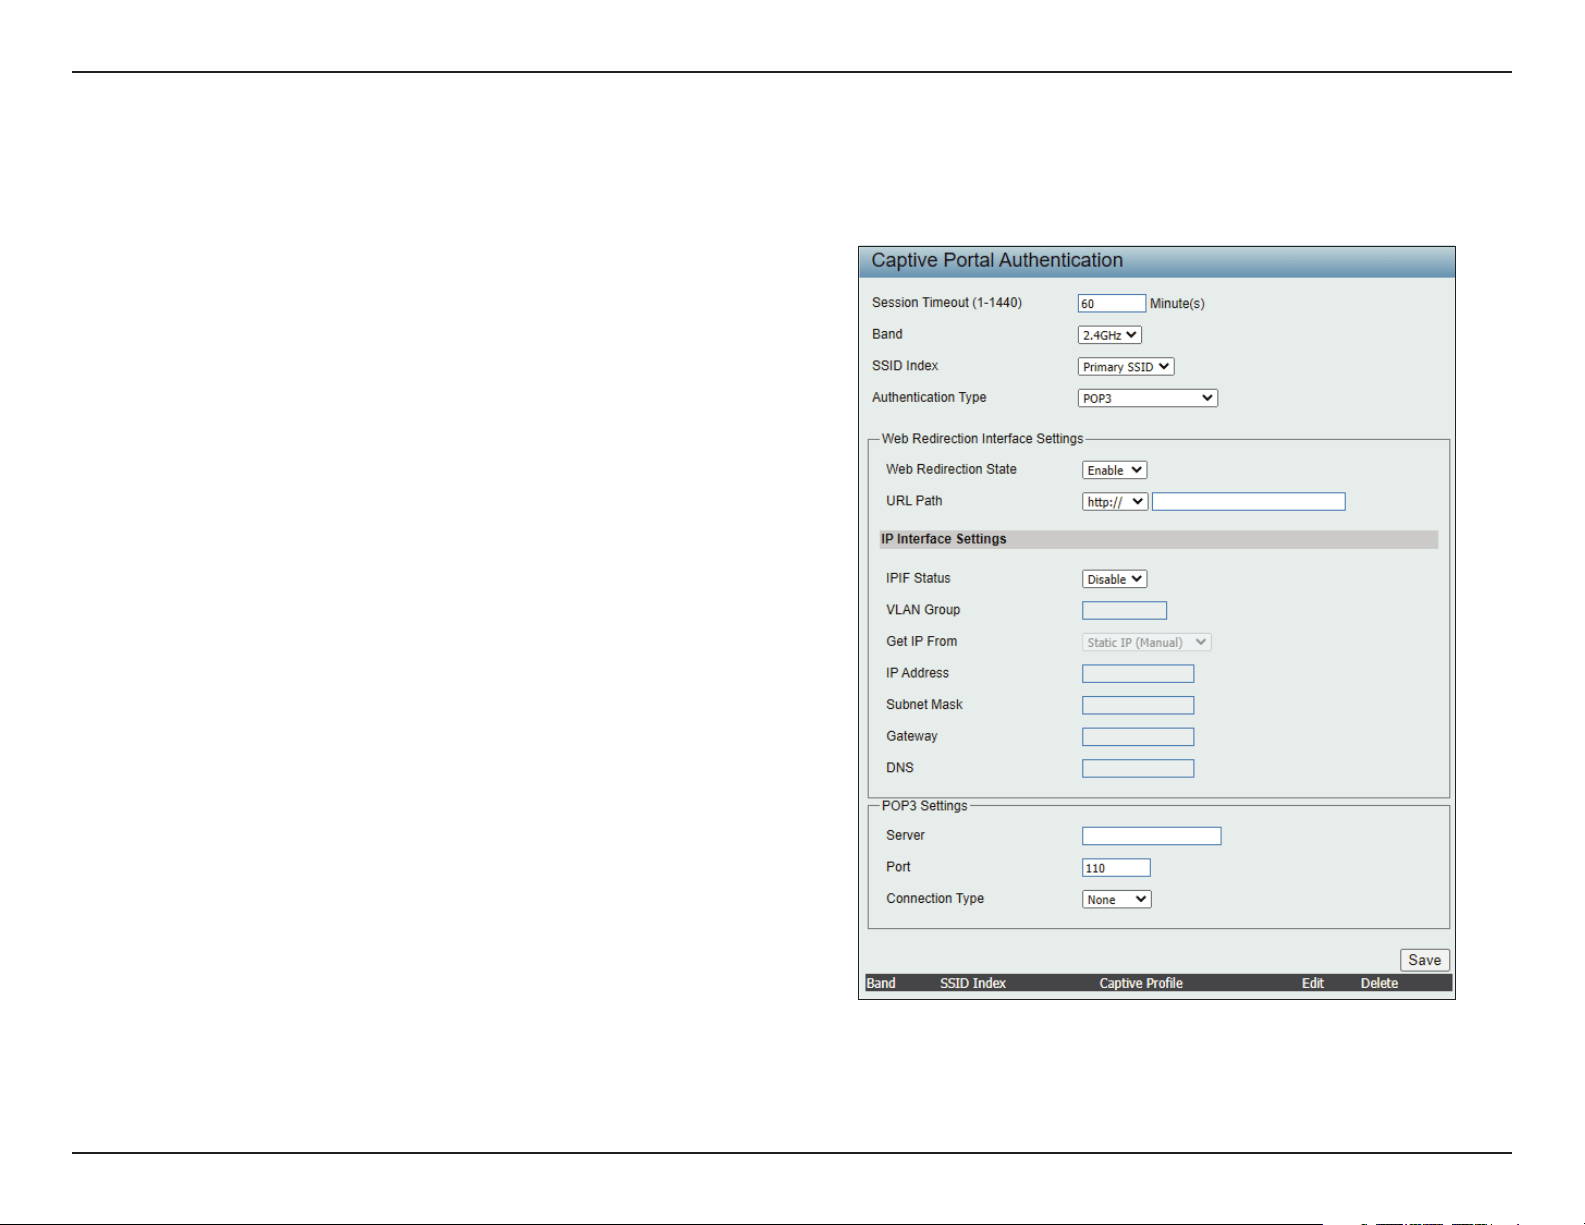
Task: Click the Captive Profile column header
Action: [x=1141, y=984]
